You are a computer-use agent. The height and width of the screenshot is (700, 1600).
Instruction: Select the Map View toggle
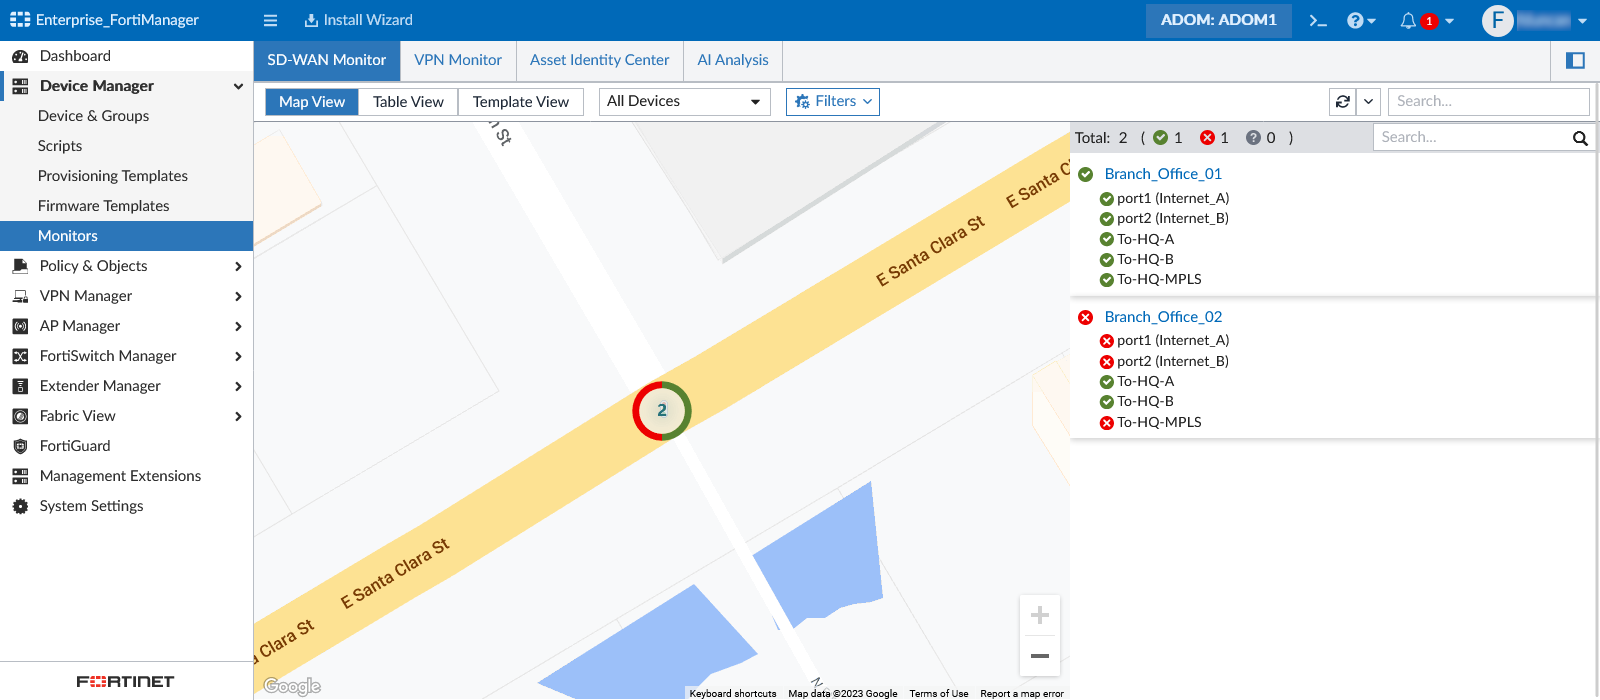click(312, 102)
